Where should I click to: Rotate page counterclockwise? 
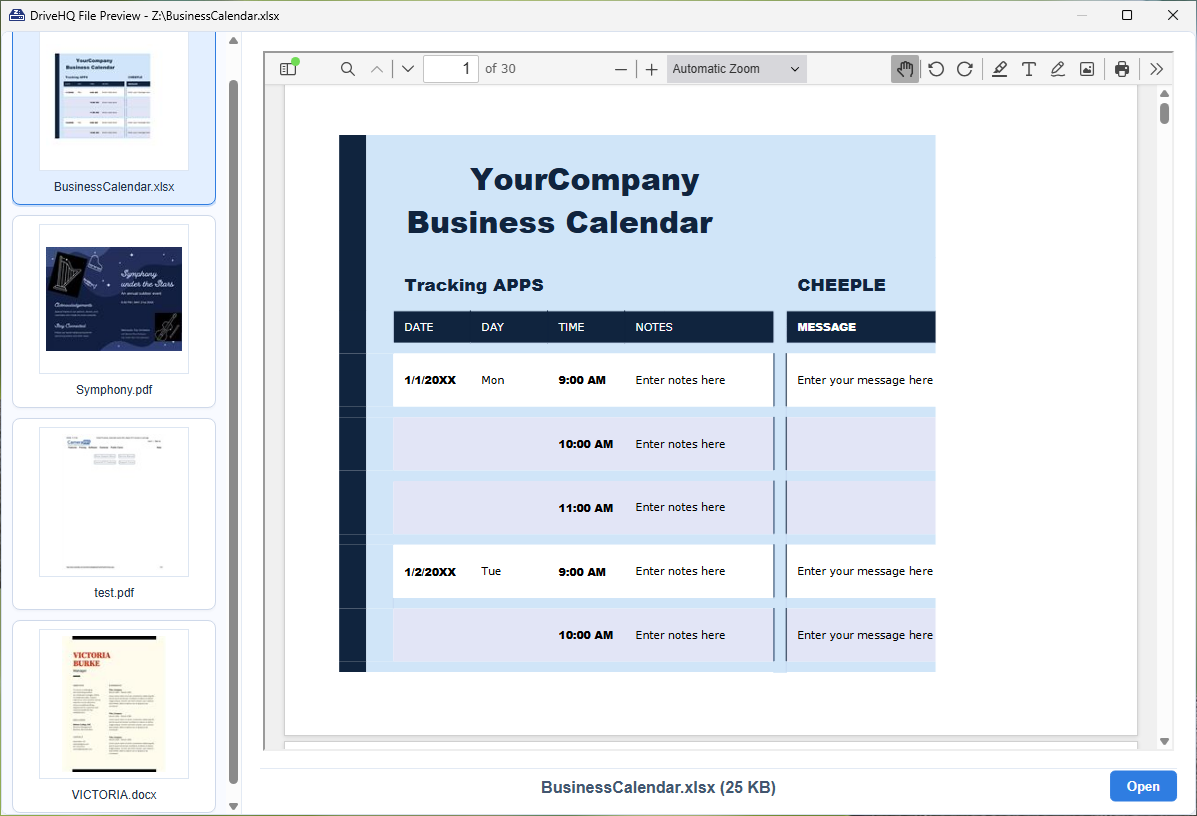click(x=936, y=69)
